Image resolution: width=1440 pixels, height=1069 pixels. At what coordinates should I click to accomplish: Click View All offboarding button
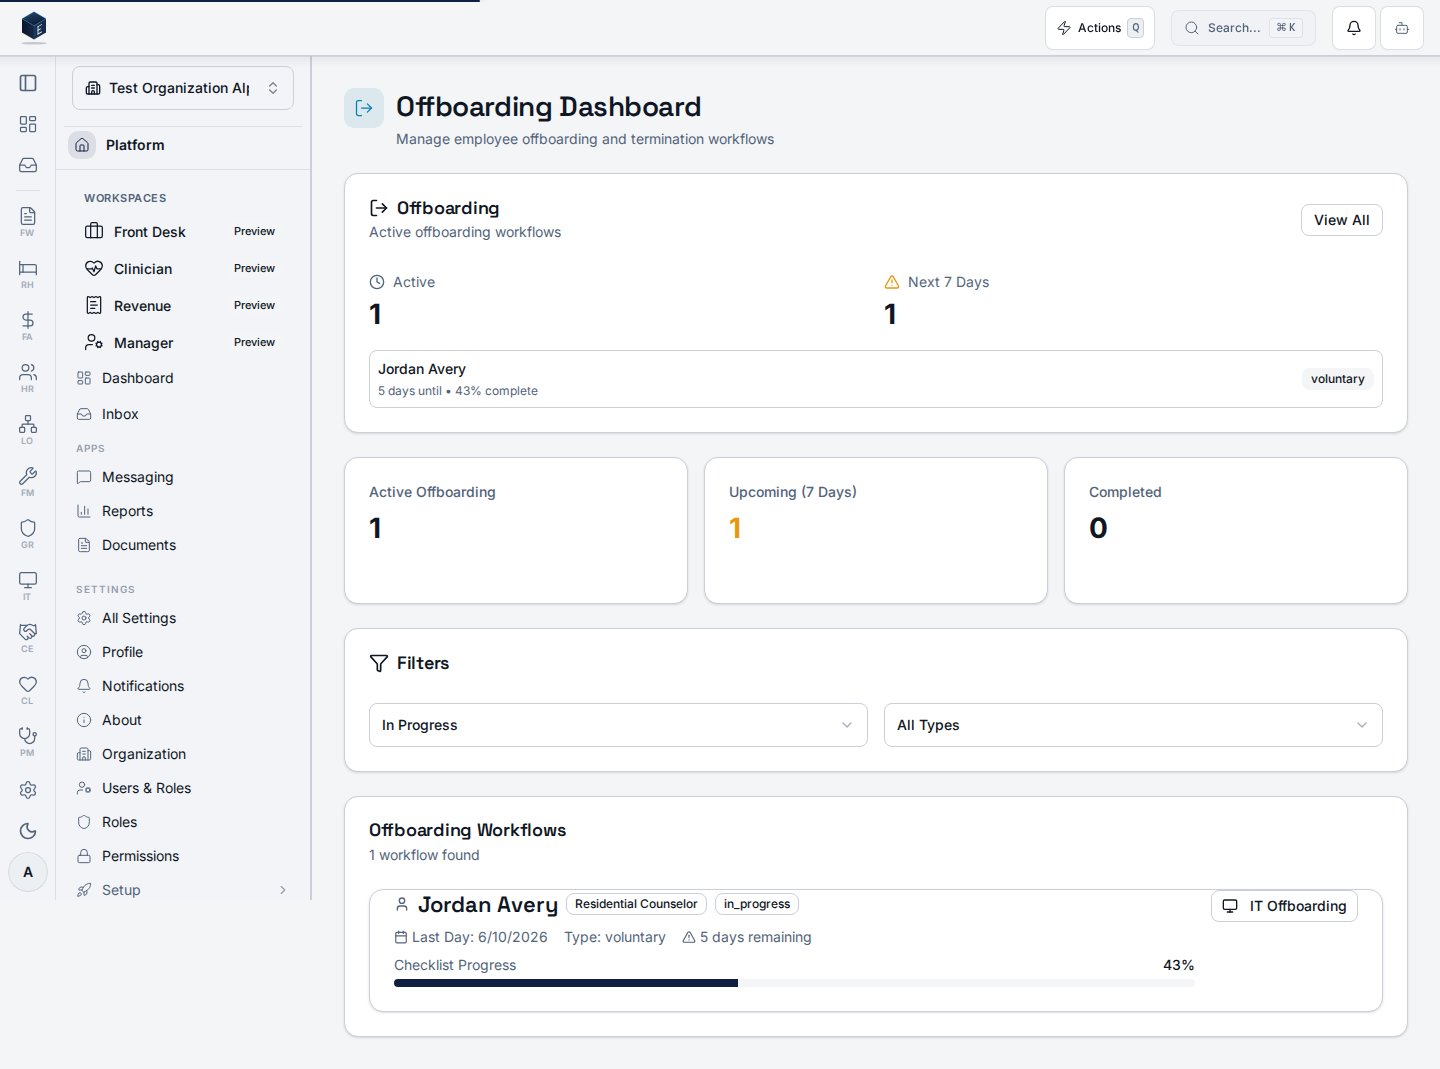point(1341,220)
